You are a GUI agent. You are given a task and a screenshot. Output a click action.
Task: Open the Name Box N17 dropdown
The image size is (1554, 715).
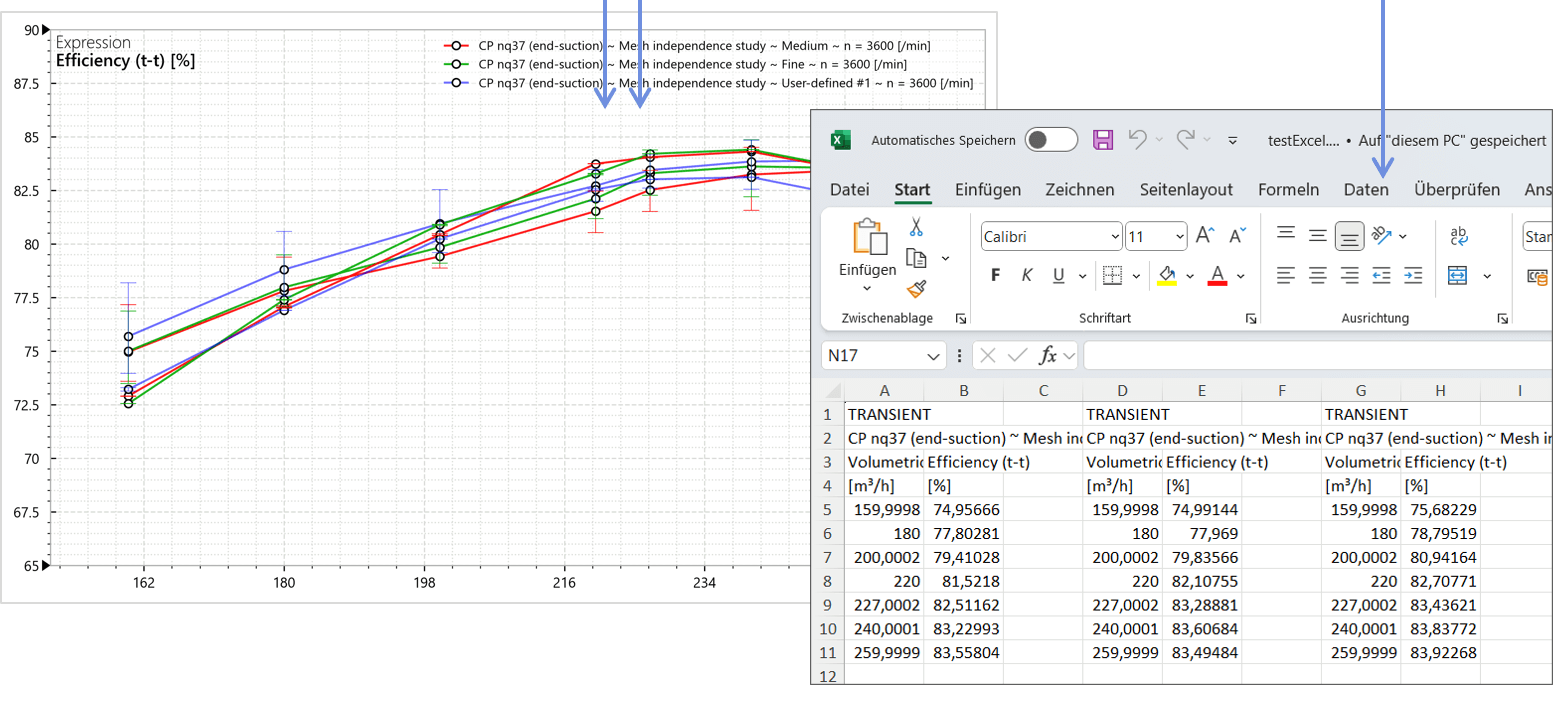tap(933, 355)
